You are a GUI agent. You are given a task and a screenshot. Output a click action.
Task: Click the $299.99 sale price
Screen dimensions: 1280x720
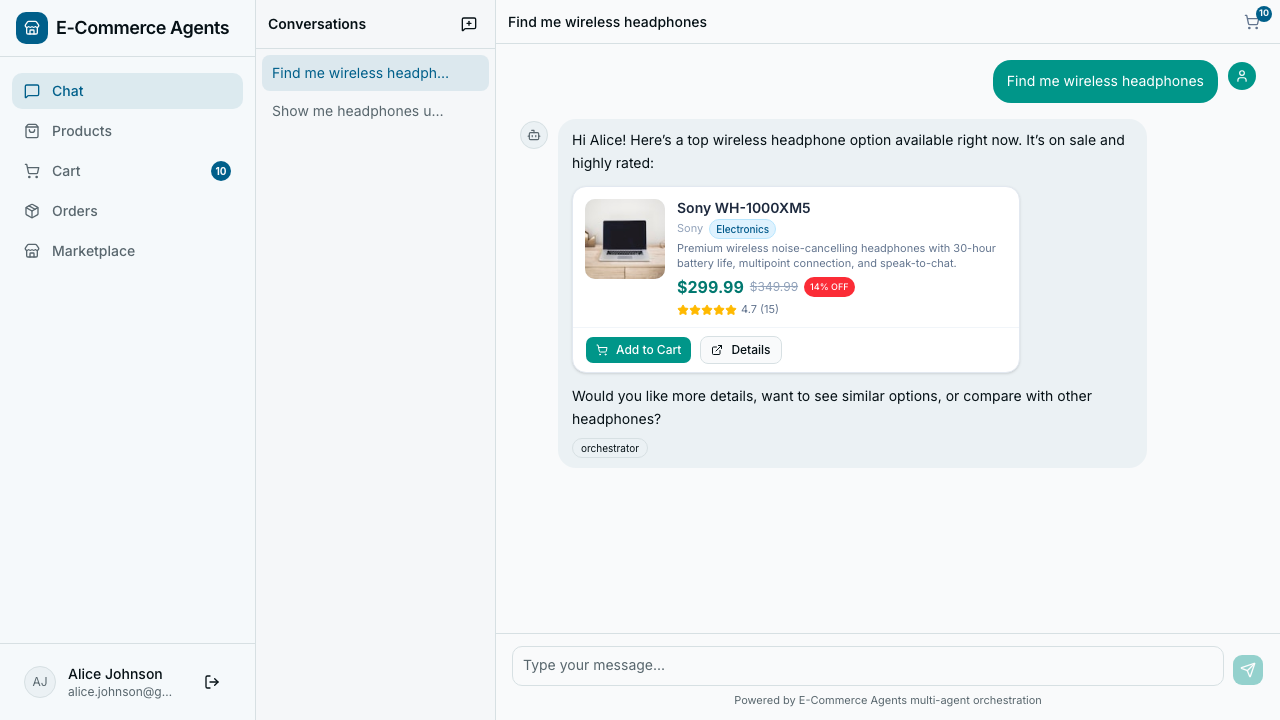710,287
